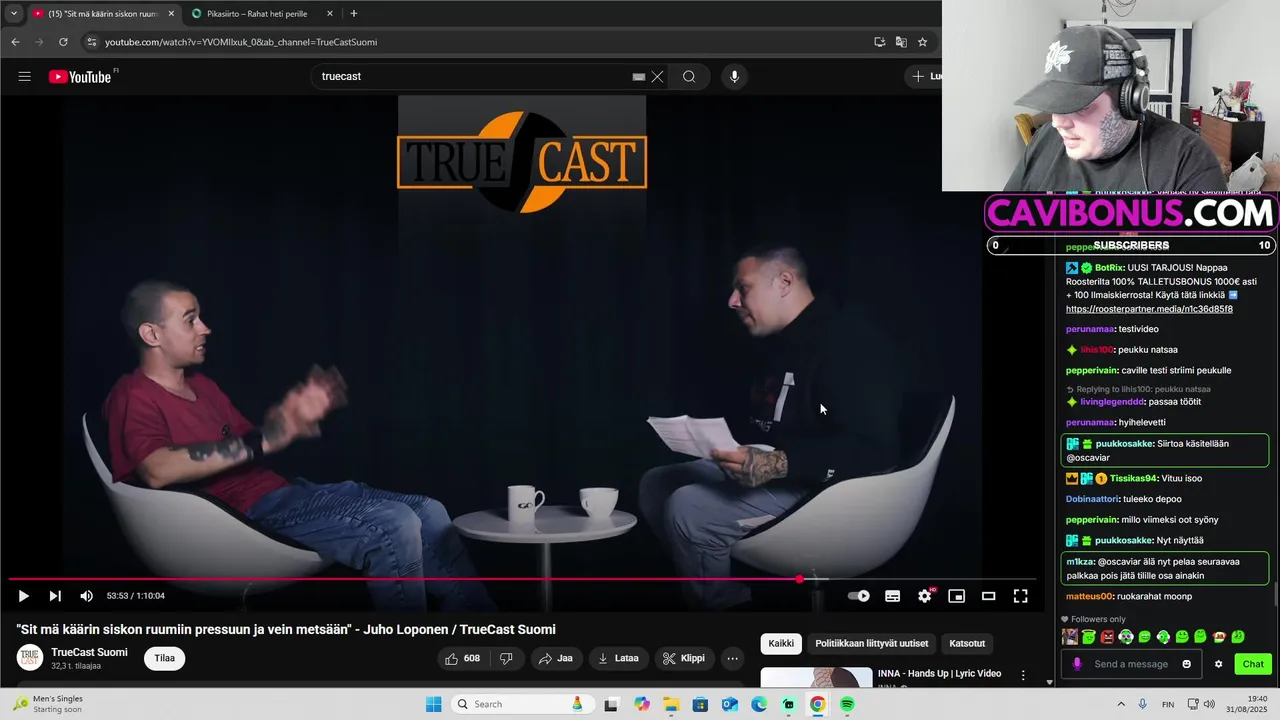
Task: Go to the YouTube home logo
Action: [80, 77]
